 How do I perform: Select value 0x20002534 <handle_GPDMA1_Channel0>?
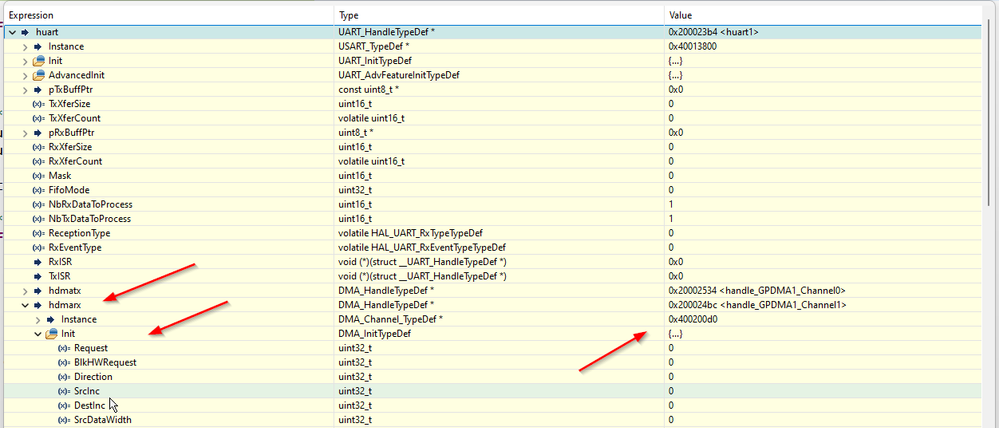click(757, 291)
